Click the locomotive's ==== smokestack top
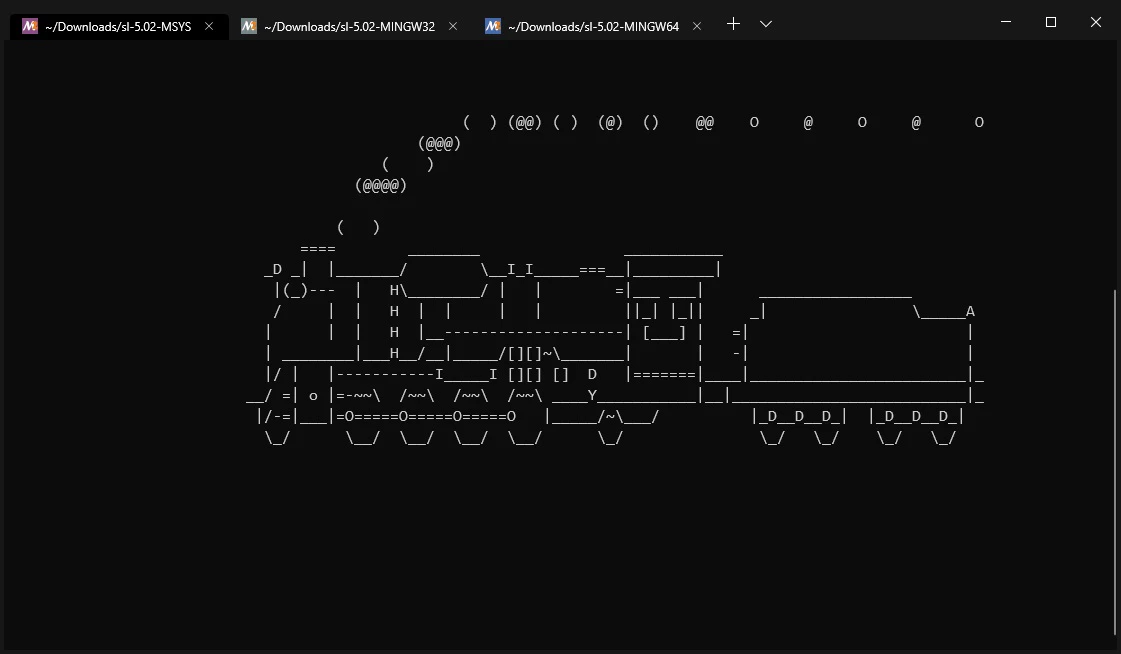 [317, 249]
